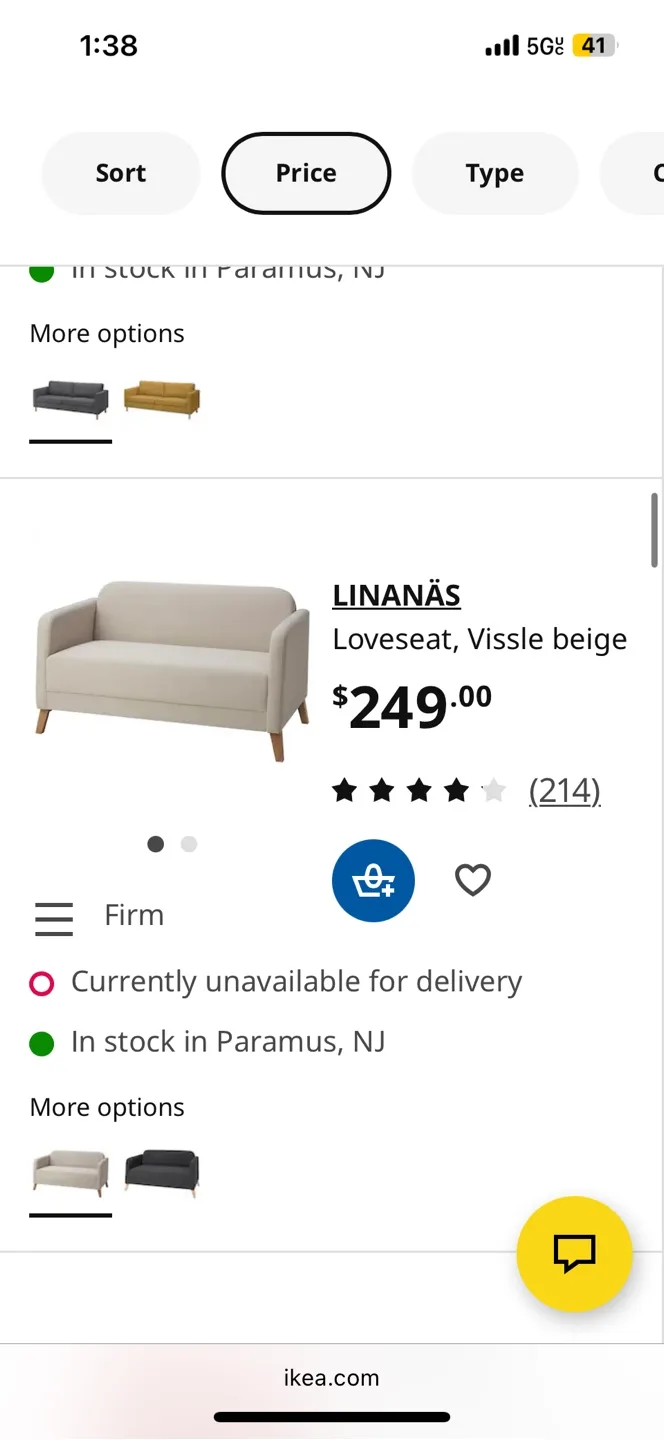The width and height of the screenshot is (664, 1440).
Task: Show the second LINANÄS image dot
Action: tap(189, 844)
